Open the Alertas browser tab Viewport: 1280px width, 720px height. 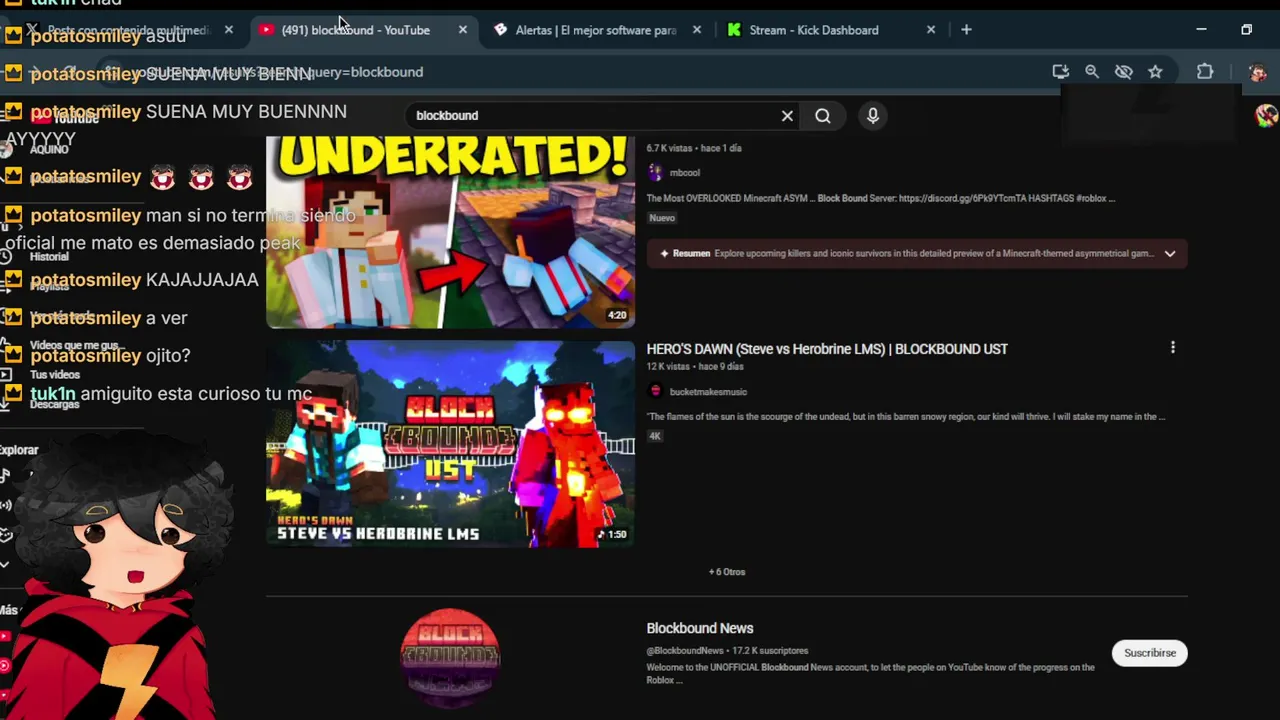[595, 30]
